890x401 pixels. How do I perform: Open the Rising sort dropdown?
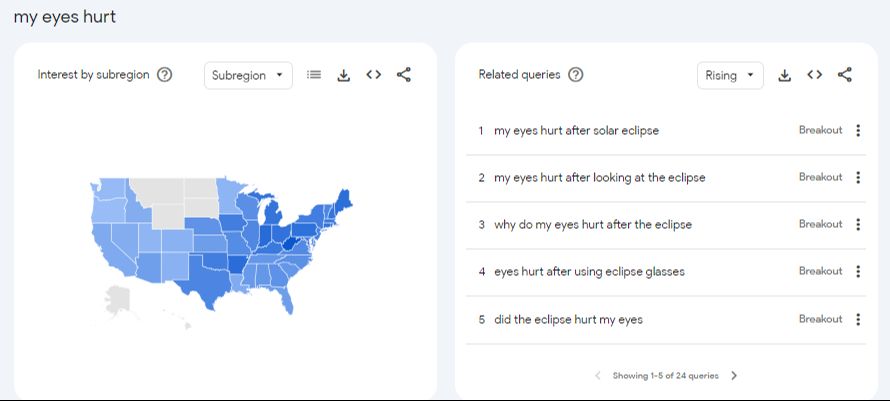729,76
